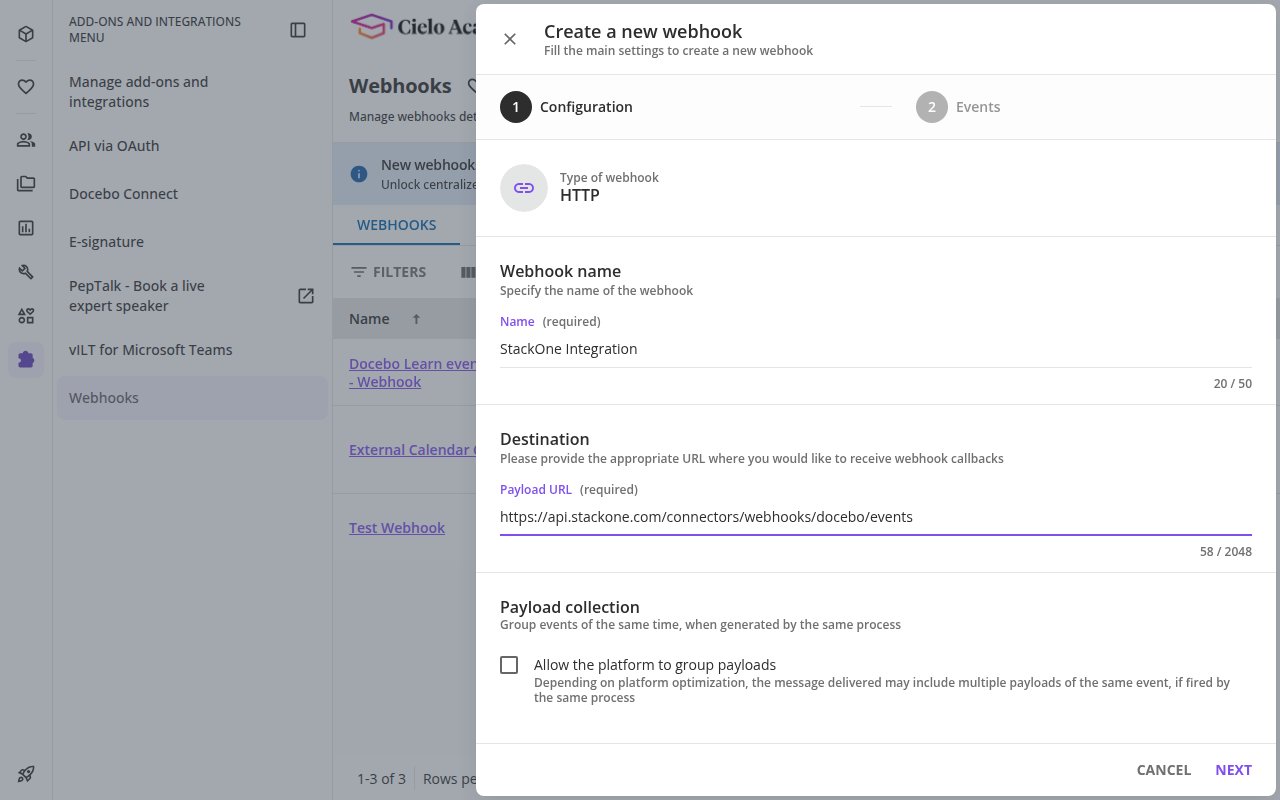Click the NEXT button
Screen dimensions: 1280x800
[x=1233, y=770]
